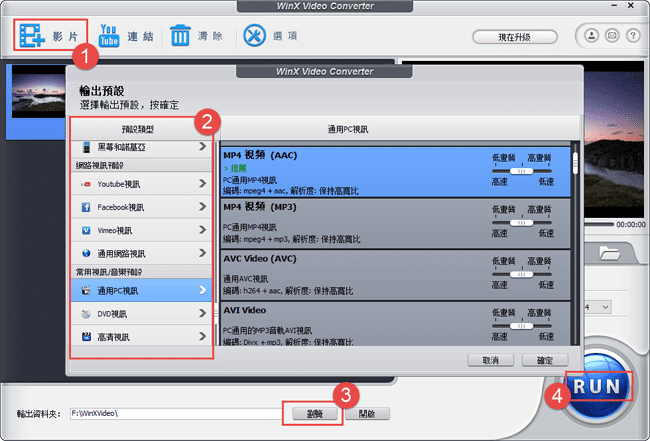Expand the Youtube視訊 chevron
Image resolution: width=650 pixels, height=441 pixels.
point(202,183)
